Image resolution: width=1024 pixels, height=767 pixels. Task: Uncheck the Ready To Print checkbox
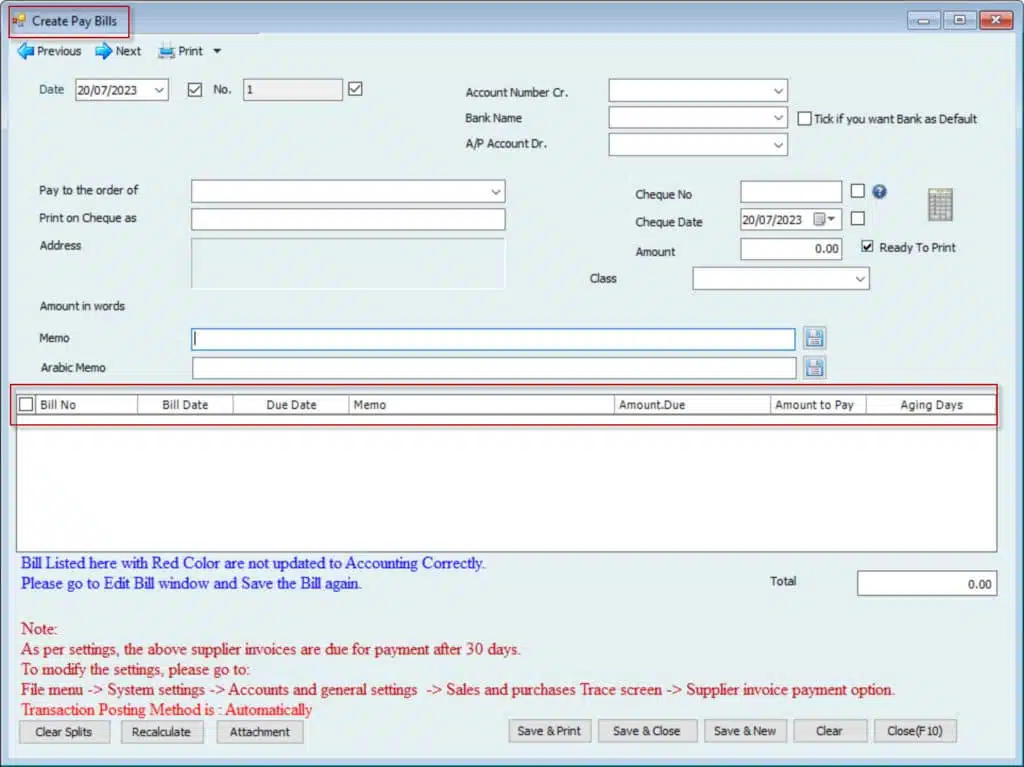(867, 246)
